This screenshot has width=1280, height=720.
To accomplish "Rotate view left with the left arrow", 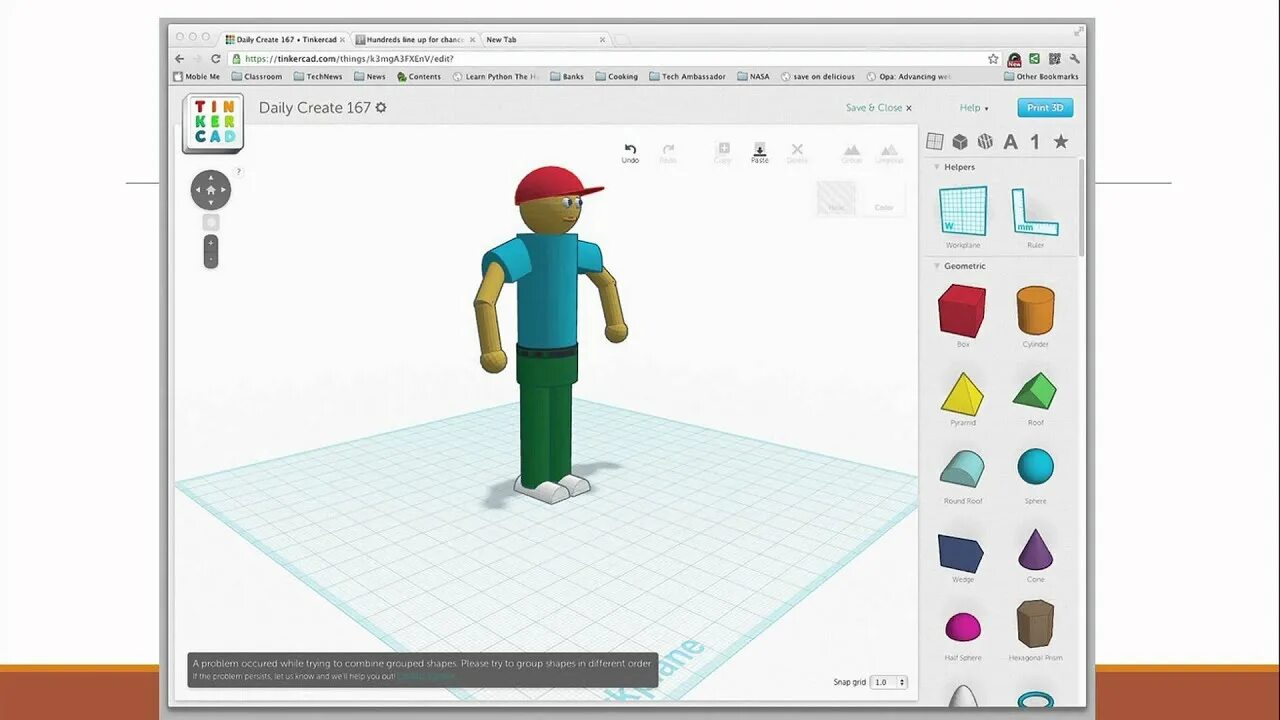I will coord(198,190).
